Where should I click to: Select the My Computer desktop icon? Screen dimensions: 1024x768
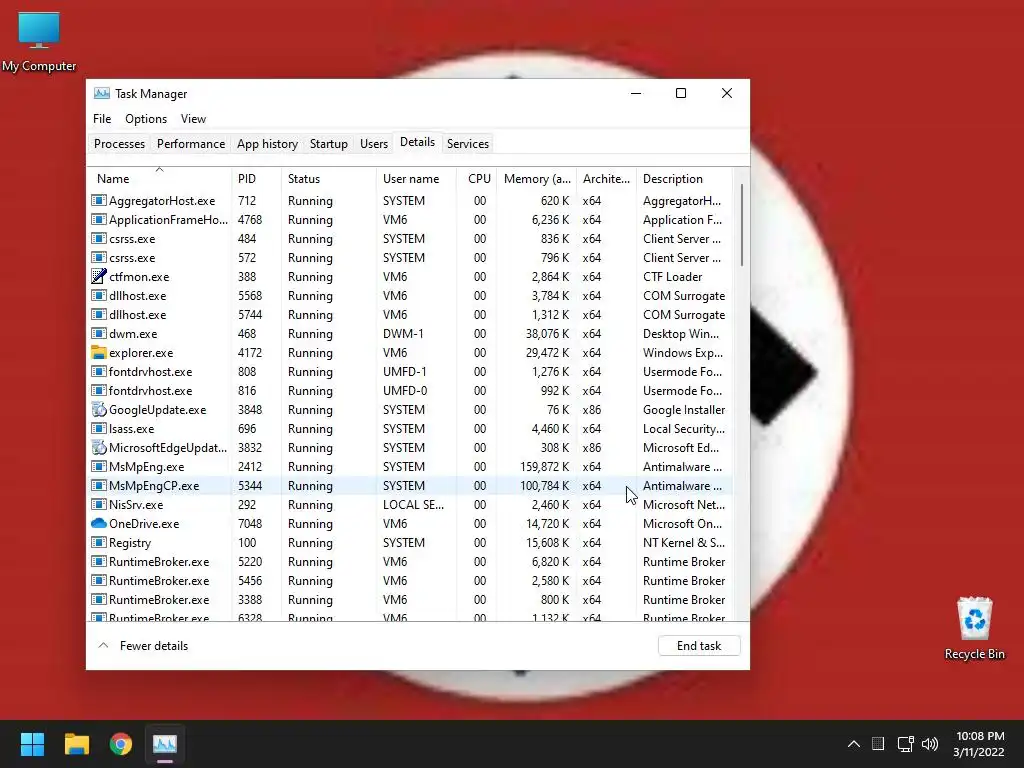pos(39,42)
